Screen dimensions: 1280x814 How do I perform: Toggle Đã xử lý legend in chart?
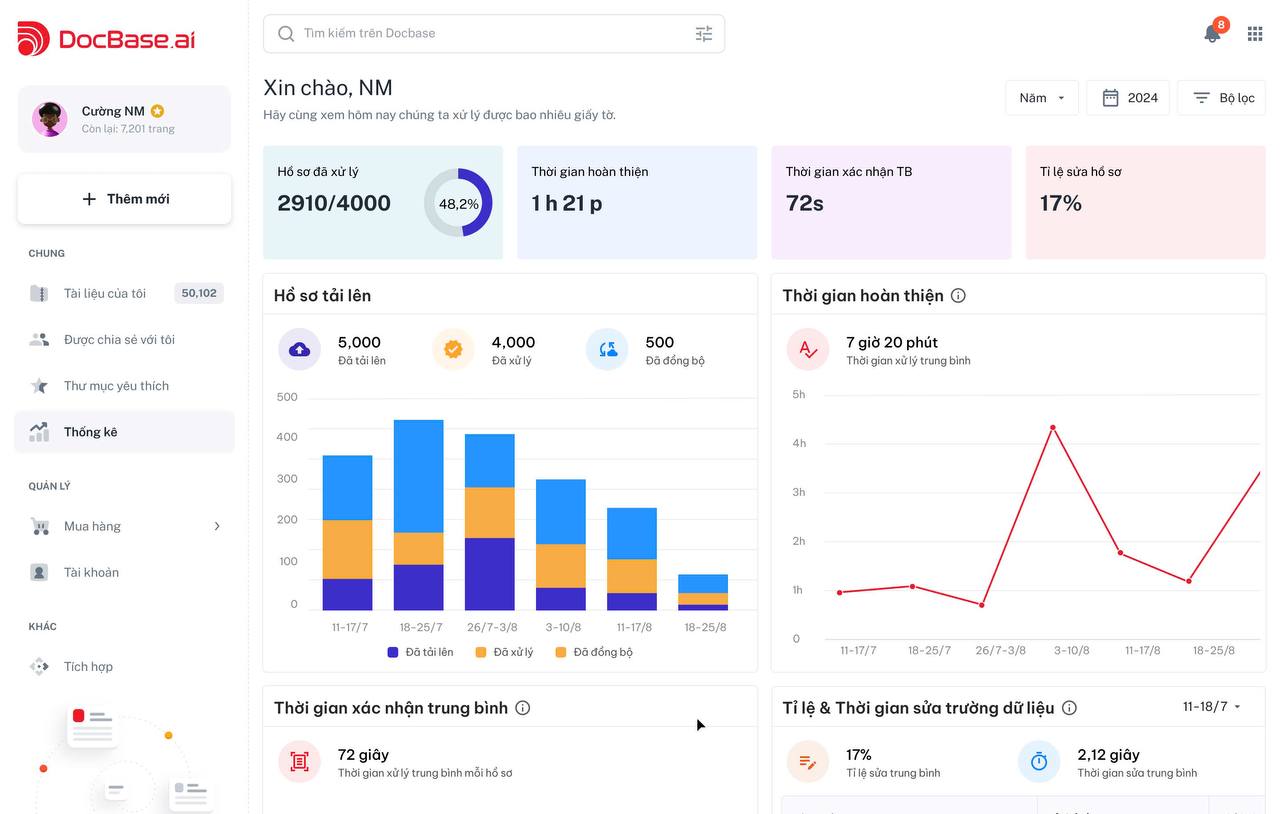(504, 652)
